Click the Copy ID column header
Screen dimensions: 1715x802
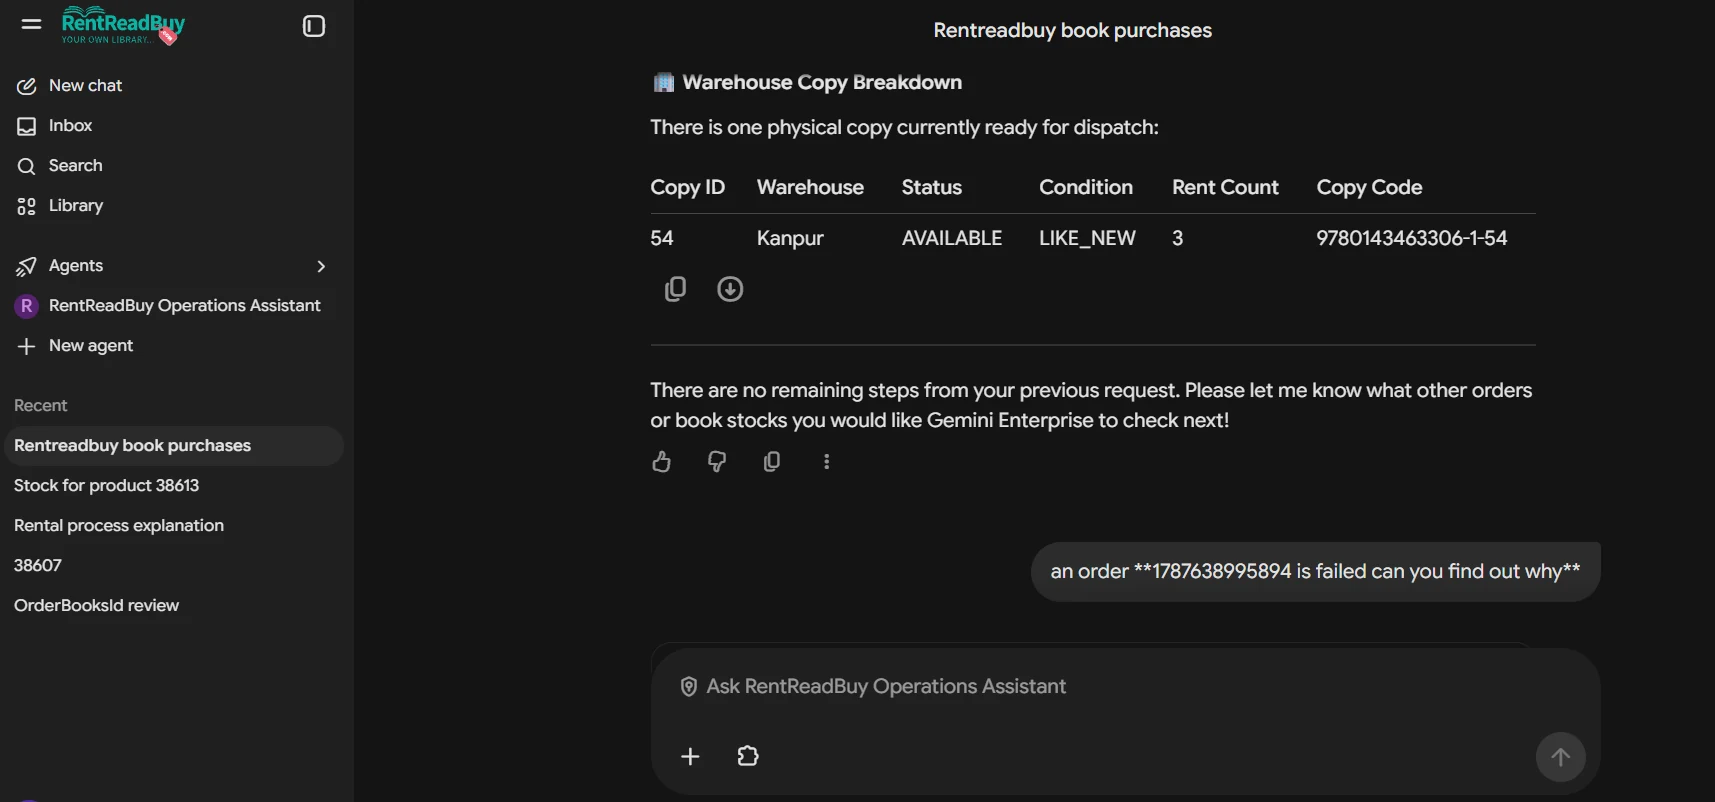pyautogui.click(x=687, y=188)
